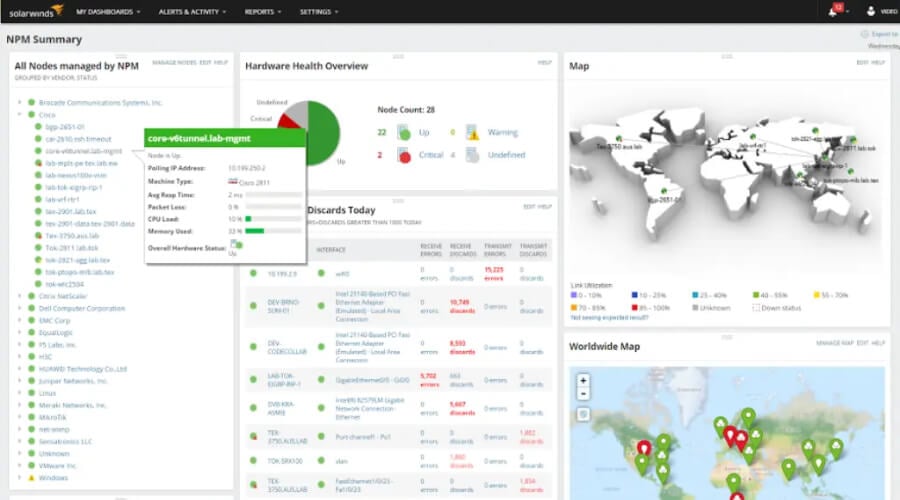Image resolution: width=900 pixels, height=500 pixels.
Task: Click the Overall Hardware Status icon in tooltip
Action: (236, 245)
